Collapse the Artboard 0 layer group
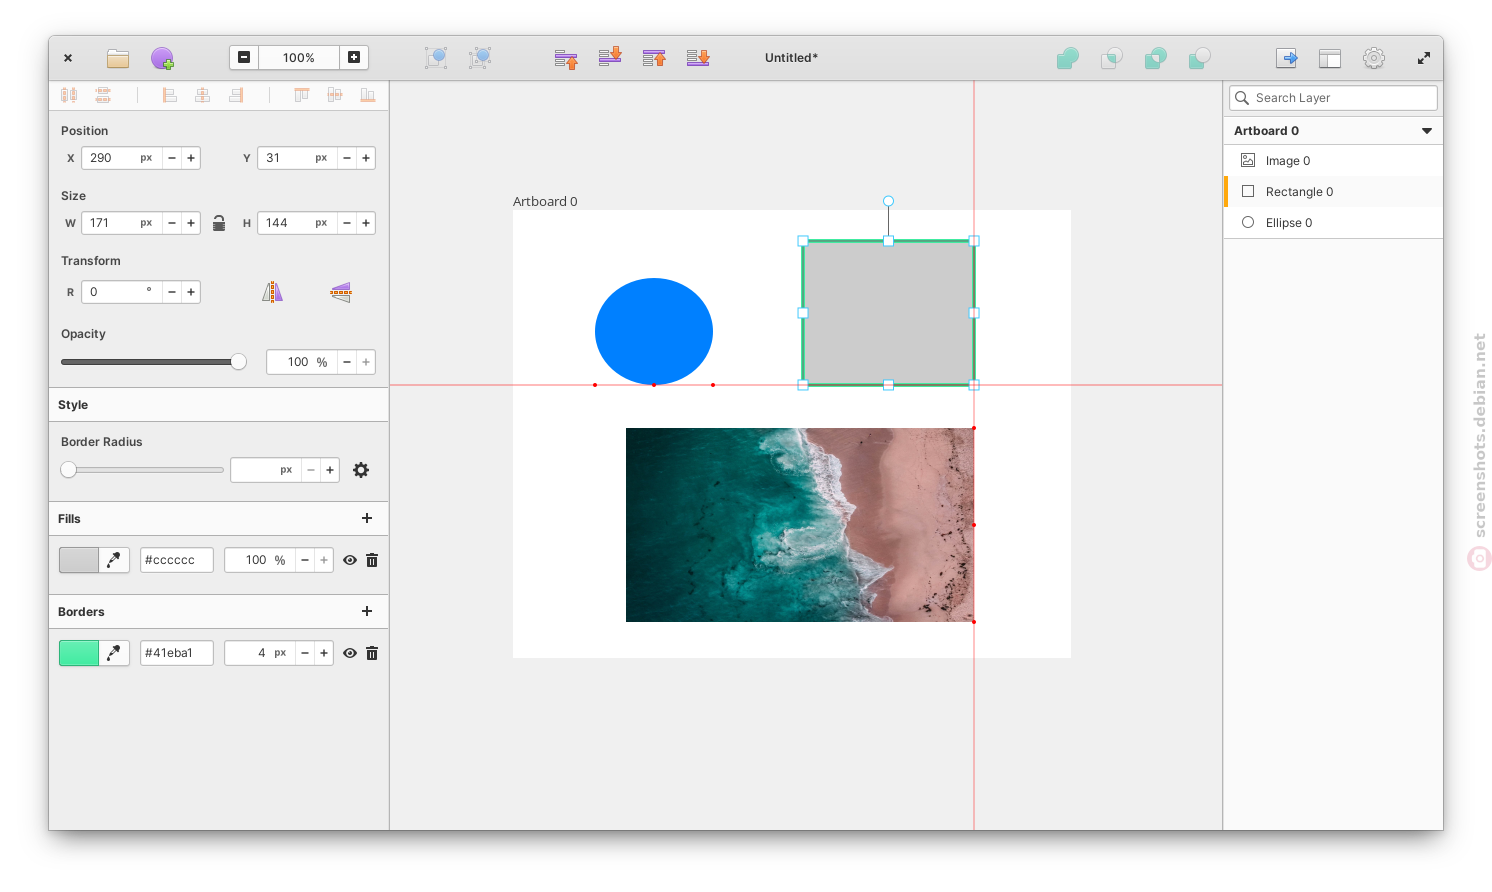The height and width of the screenshot is (892, 1492). pos(1427,131)
